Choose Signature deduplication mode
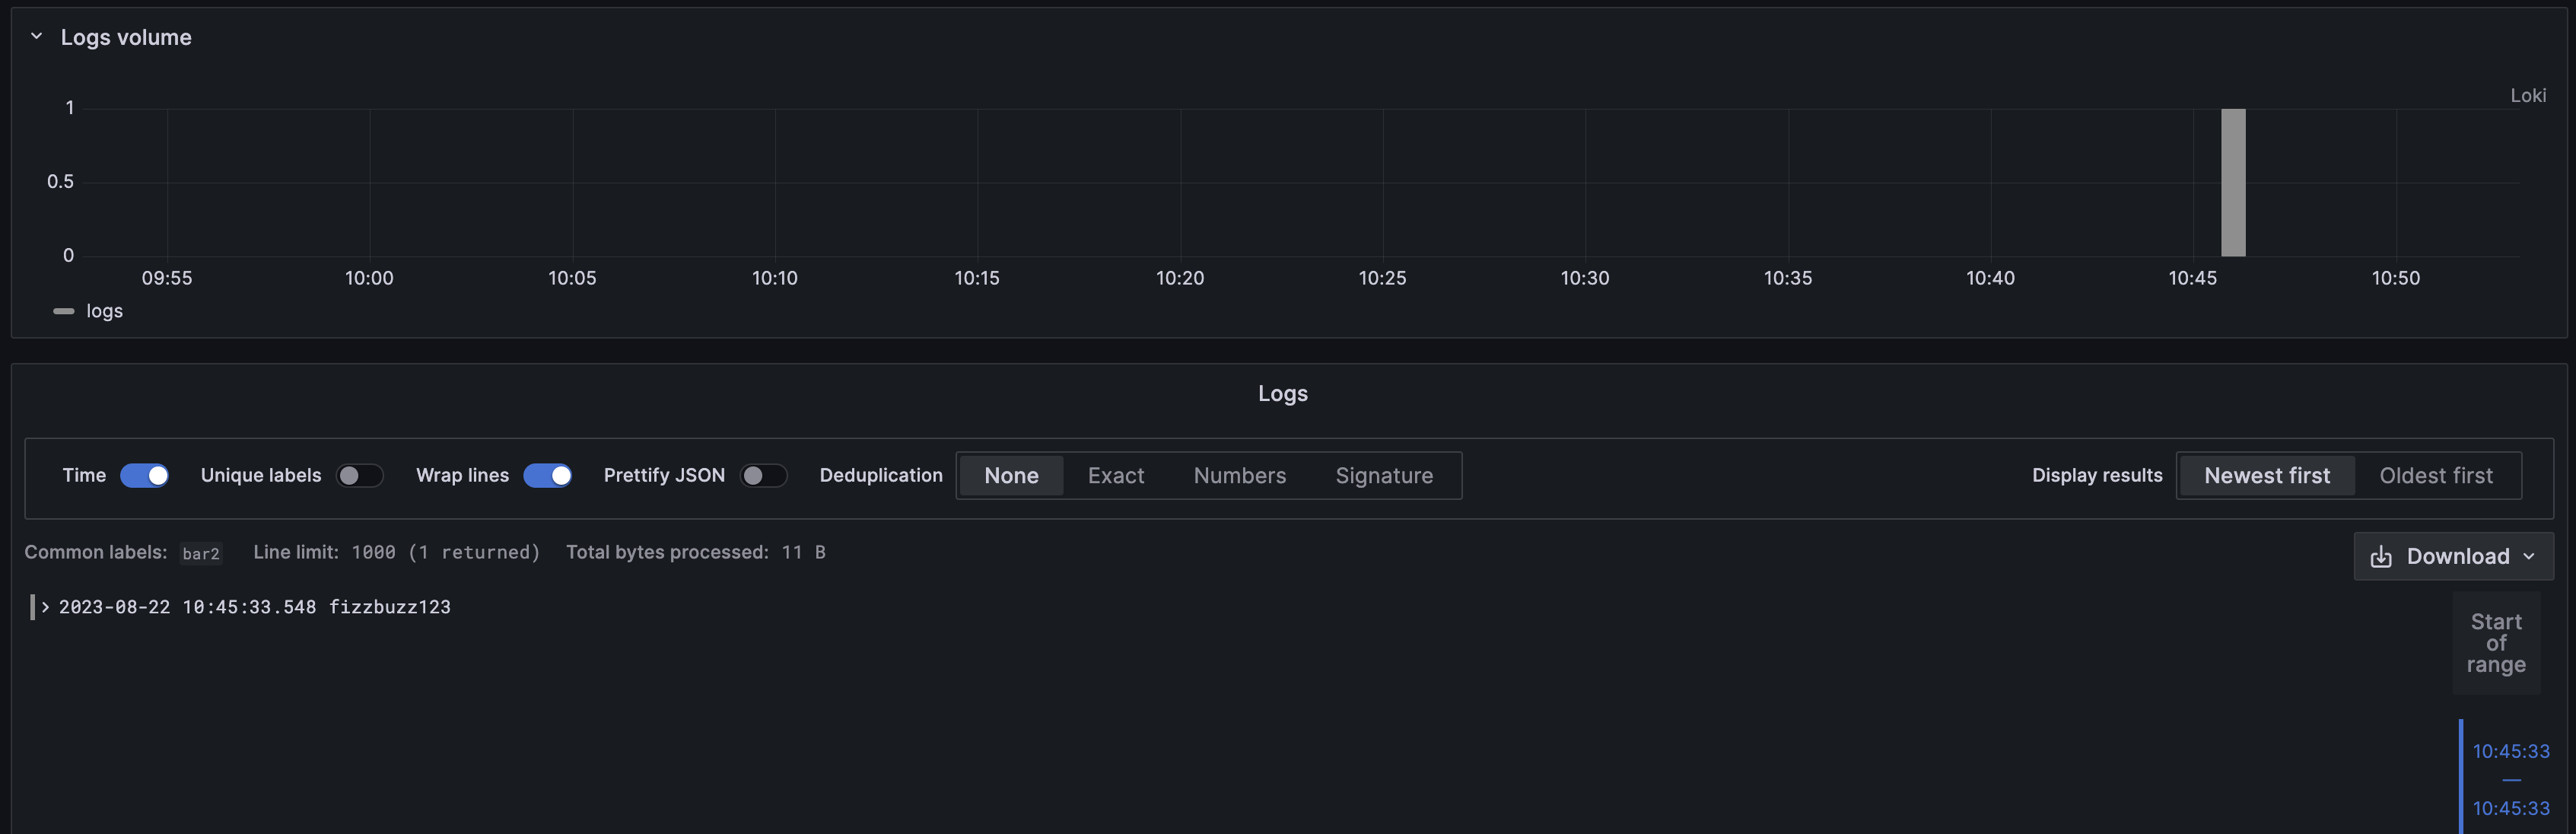Viewport: 2576px width, 834px height. coord(1383,475)
